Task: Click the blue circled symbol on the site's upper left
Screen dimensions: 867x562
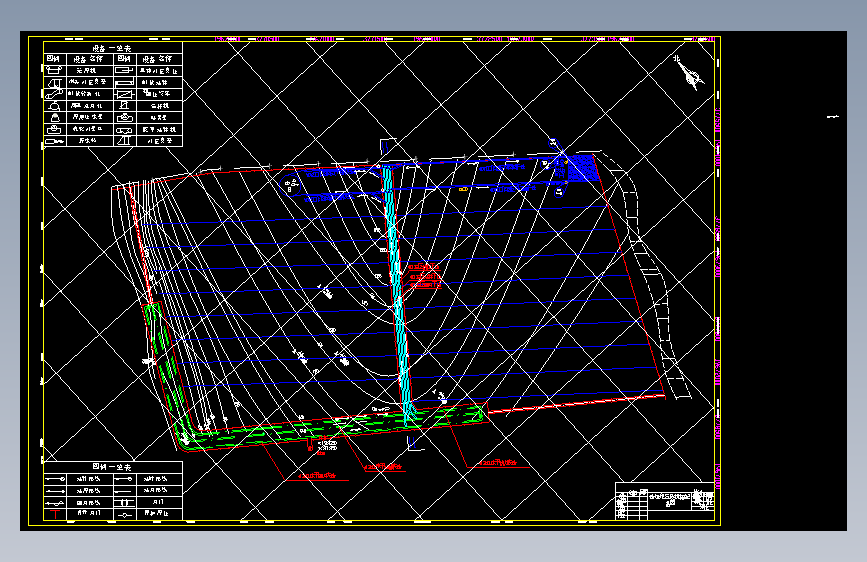Action: pyautogui.click(x=290, y=185)
